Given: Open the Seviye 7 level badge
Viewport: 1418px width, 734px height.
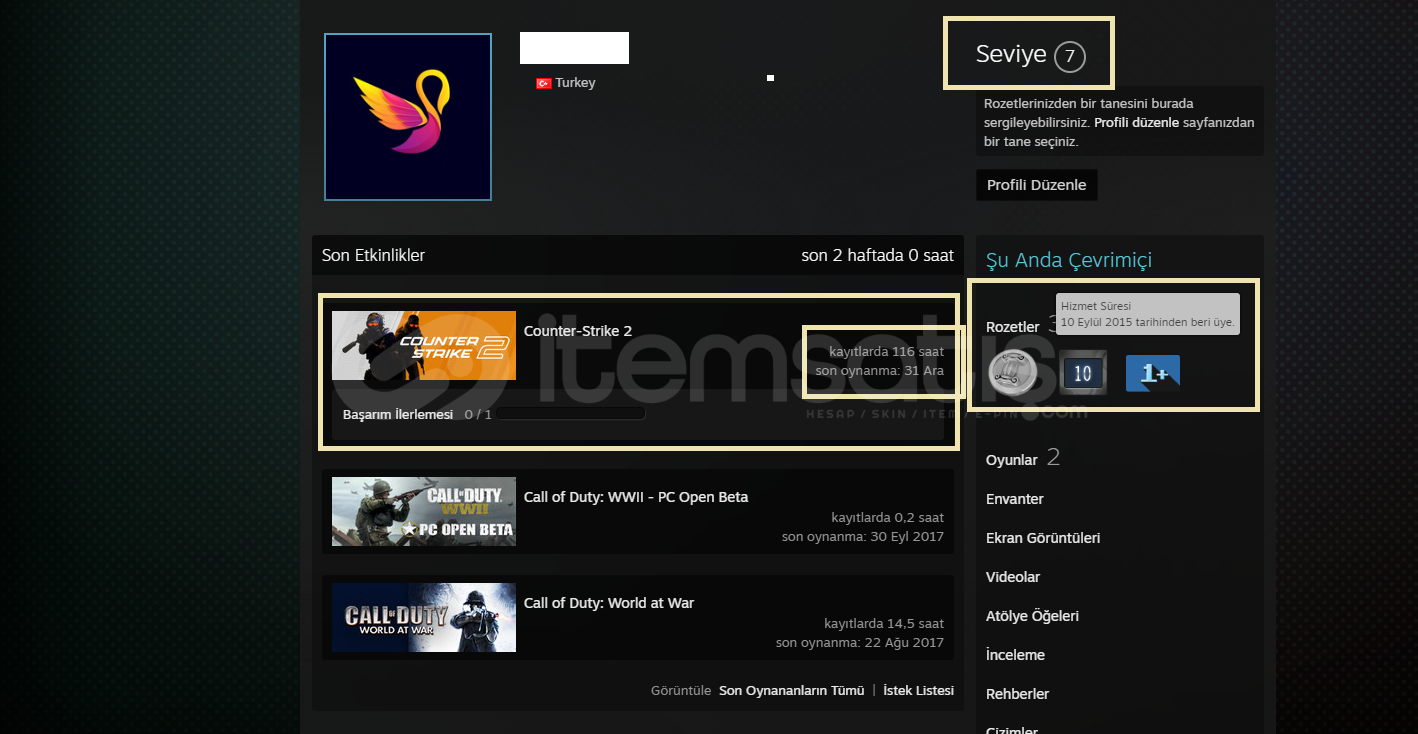Looking at the screenshot, I should pos(1030,55).
